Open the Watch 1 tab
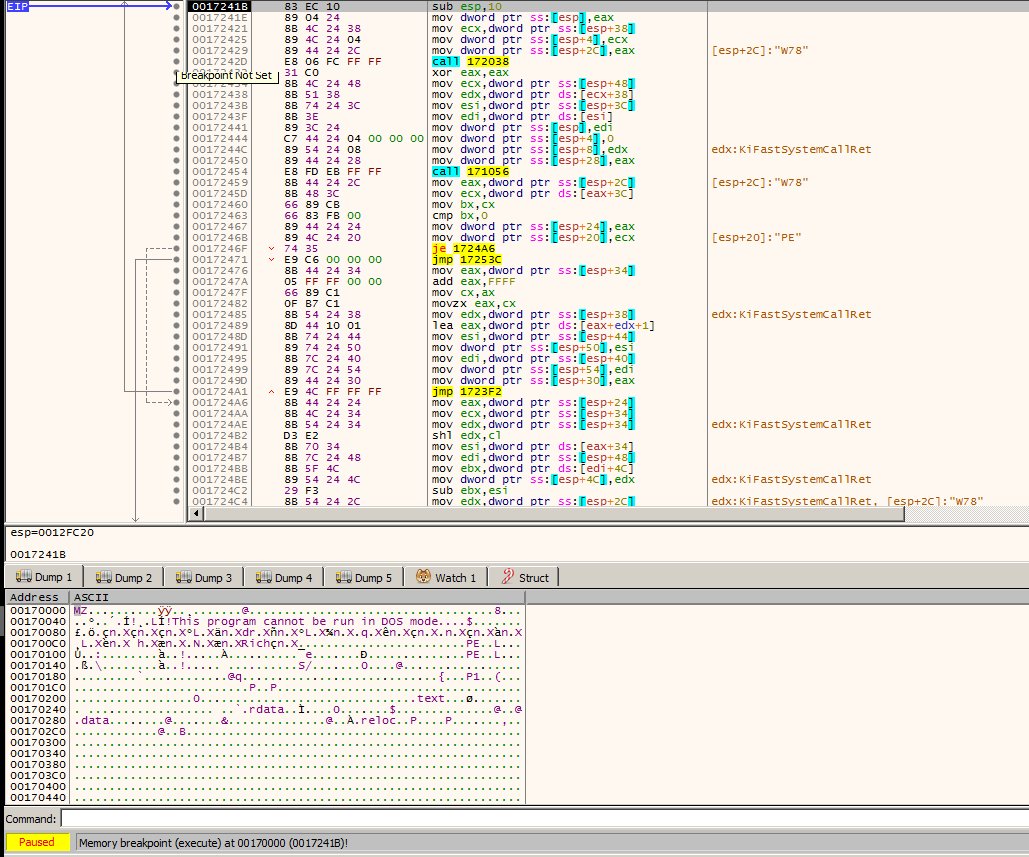The image size is (1029, 857). click(x=446, y=577)
